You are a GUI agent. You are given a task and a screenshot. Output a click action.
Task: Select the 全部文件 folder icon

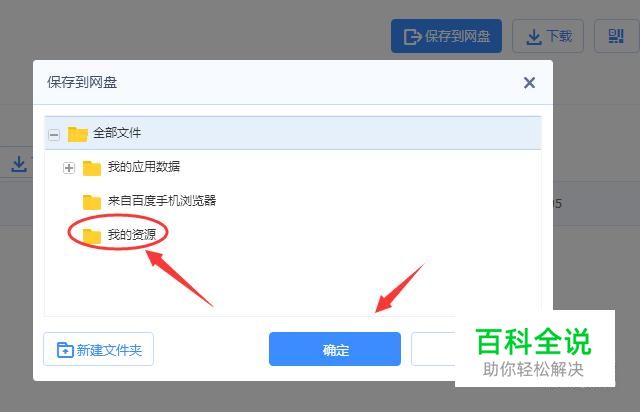click(x=78, y=134)
